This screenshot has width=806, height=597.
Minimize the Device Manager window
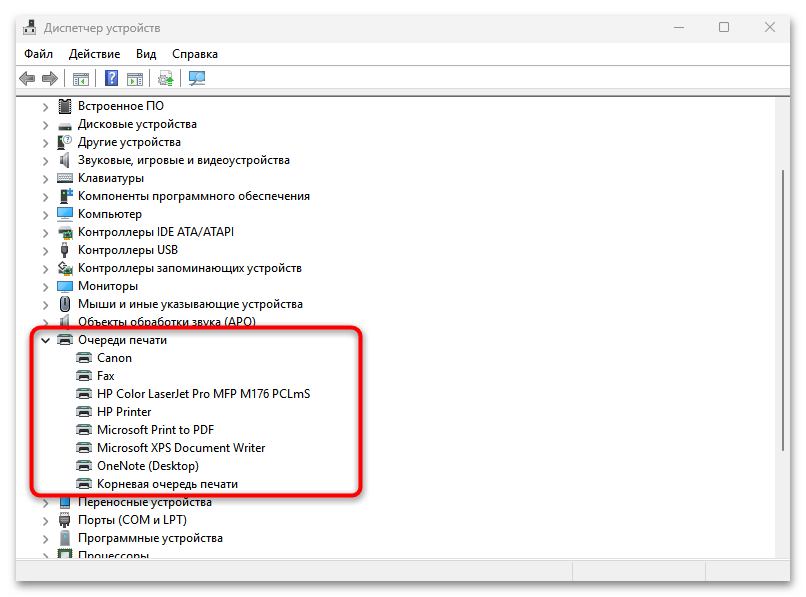click(679, 27)
